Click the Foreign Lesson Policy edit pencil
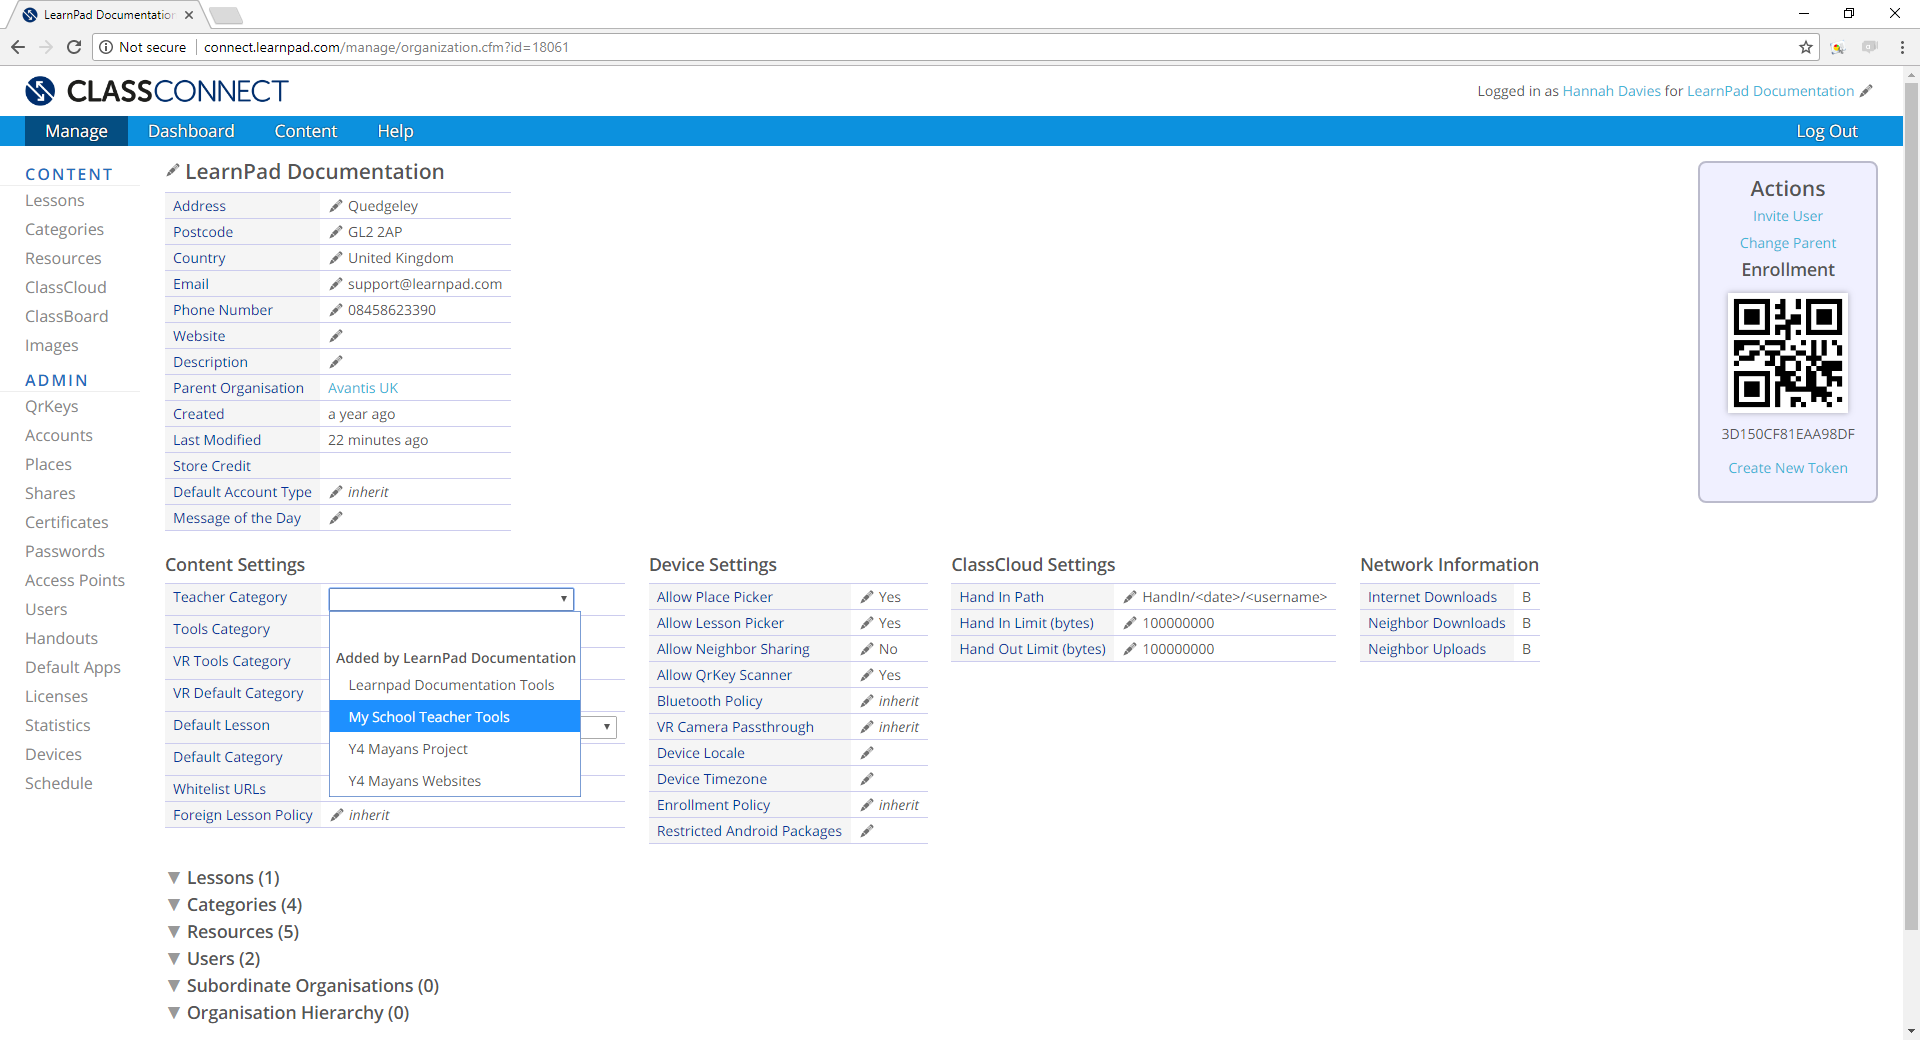Screen dimensions: 1920x1040 (x=337, y=815)
